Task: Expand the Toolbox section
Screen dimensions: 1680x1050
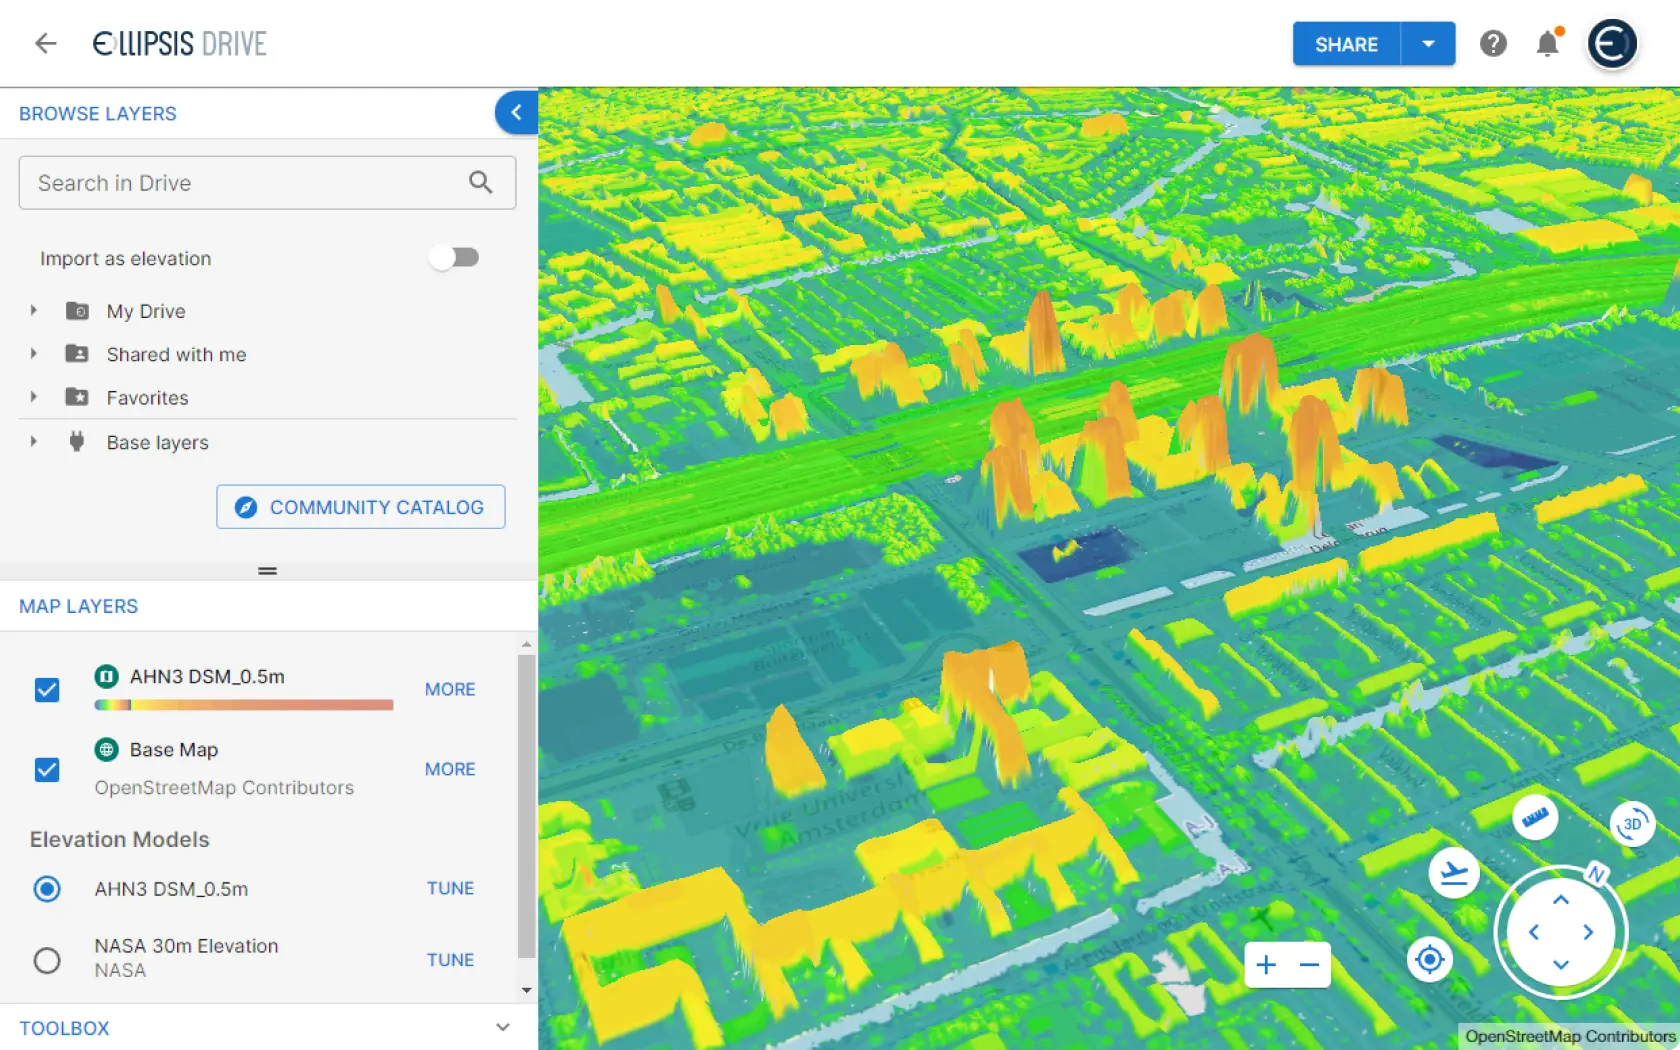Action: [502, 1027]
